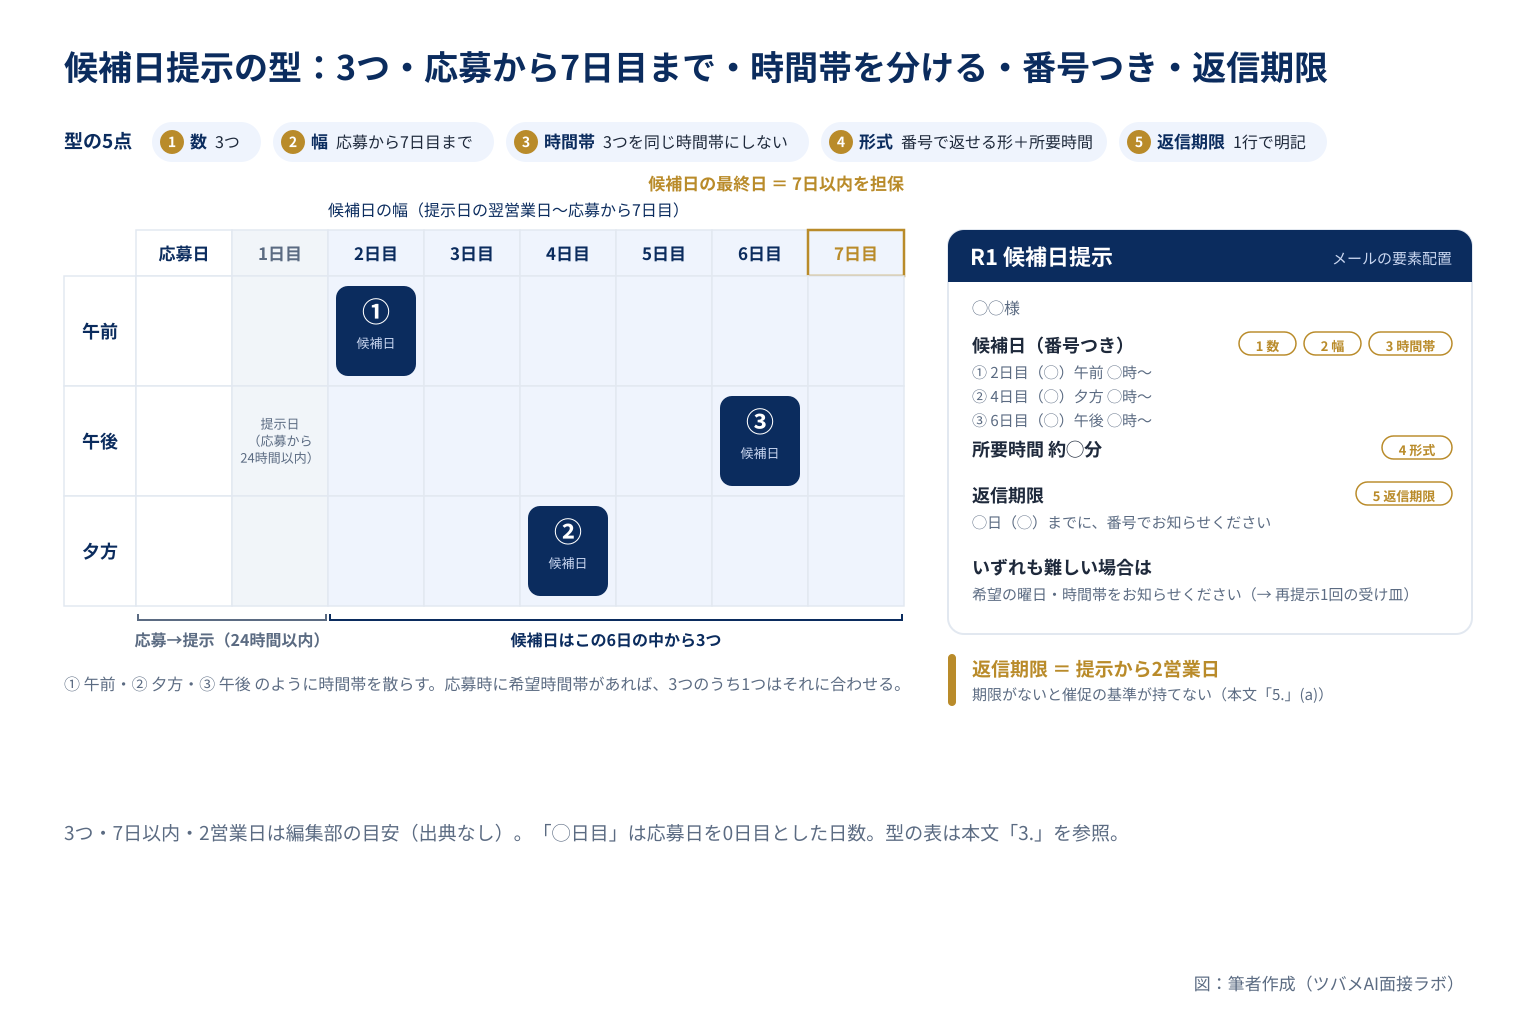Click the 午前 row header
The width and height of the screenshot is (1536, 1024).
(x=100, y=331)
